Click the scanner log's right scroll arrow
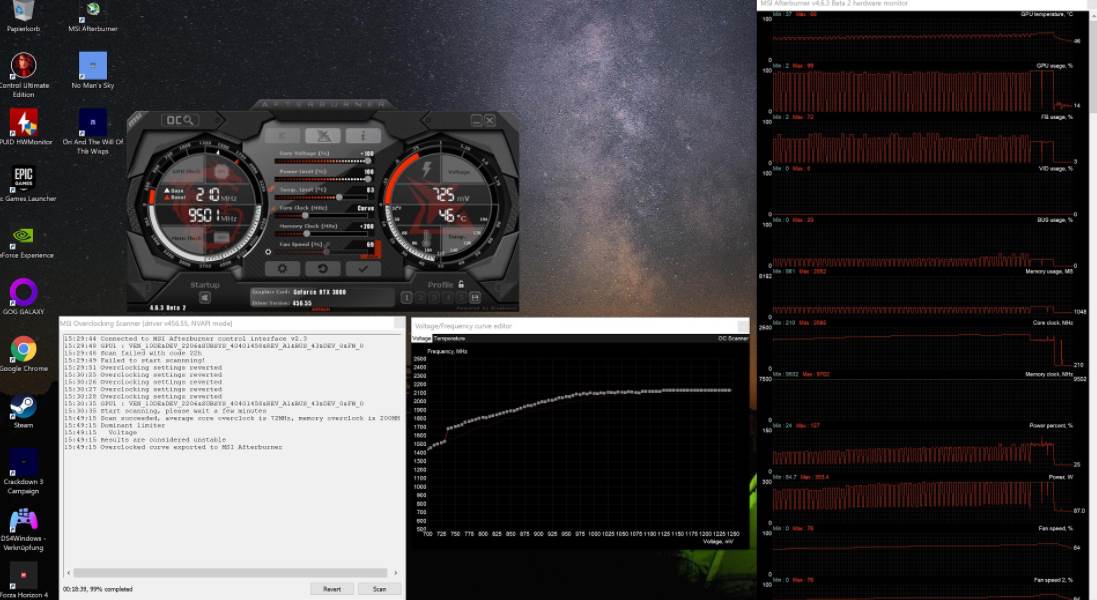The image size is (1097, 600). [395, 573]
